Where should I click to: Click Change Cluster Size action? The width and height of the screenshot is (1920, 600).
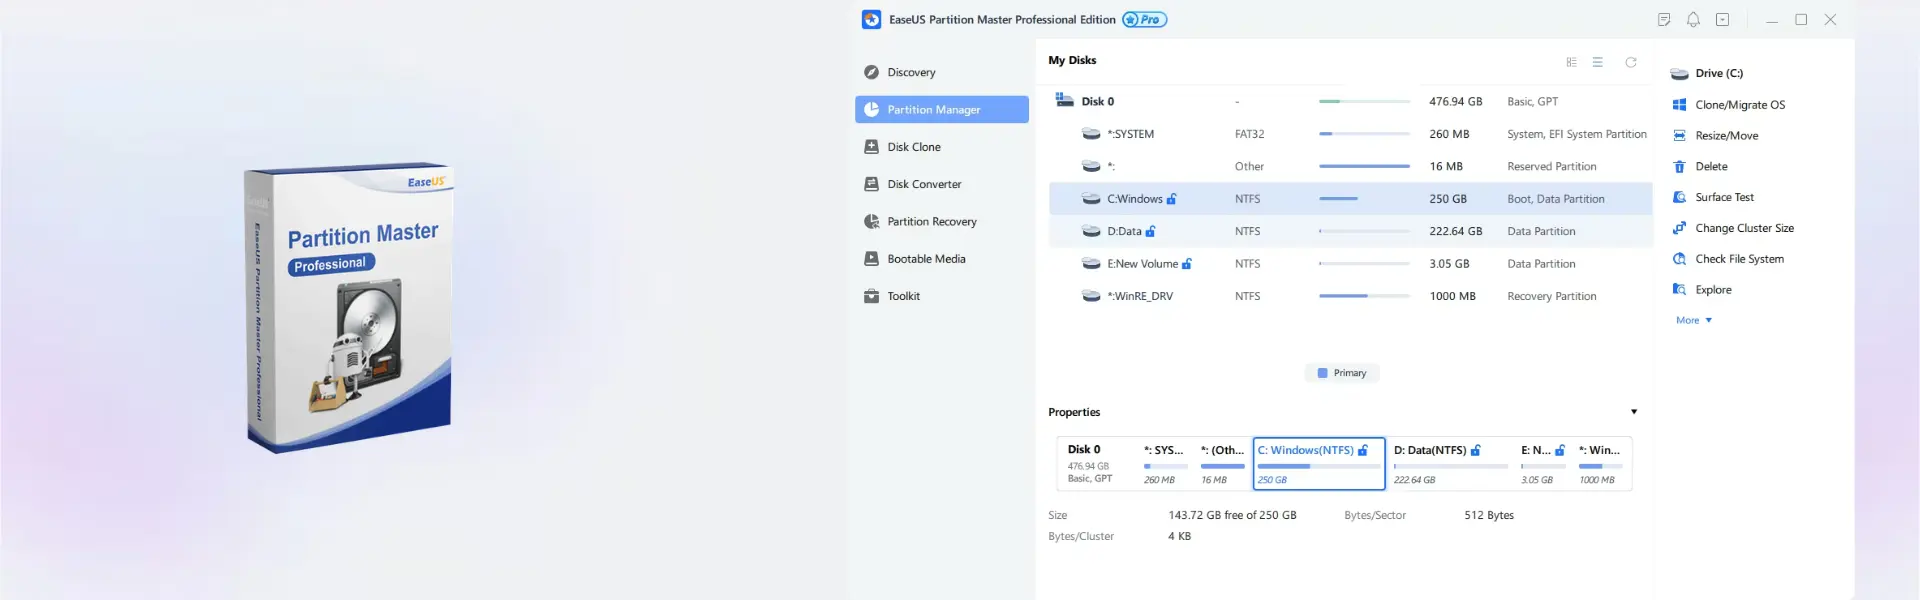pos(1744,228)
